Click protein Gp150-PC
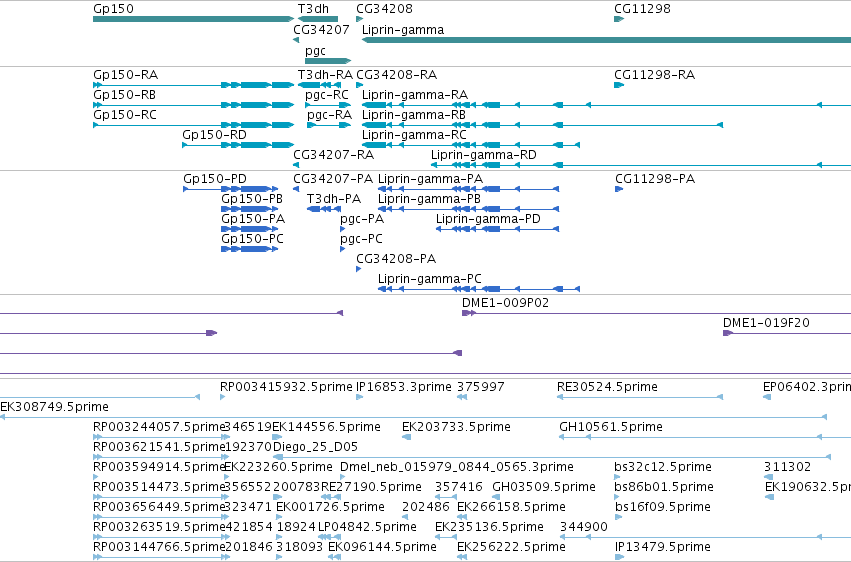This screenshot has width=851, height=562. (x=252, y=239)
